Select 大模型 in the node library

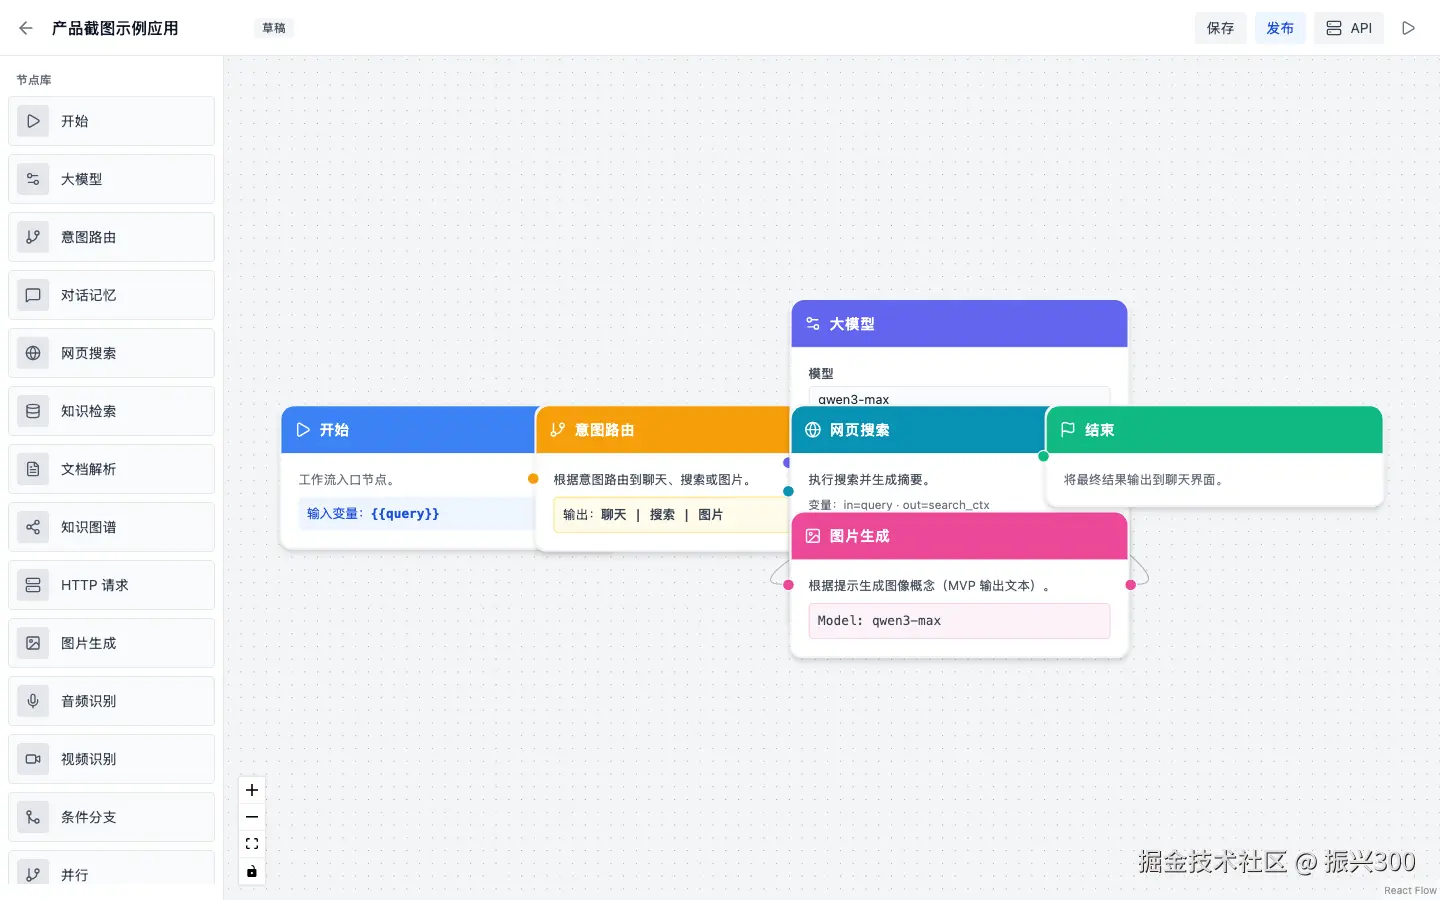tap(111, 179)
